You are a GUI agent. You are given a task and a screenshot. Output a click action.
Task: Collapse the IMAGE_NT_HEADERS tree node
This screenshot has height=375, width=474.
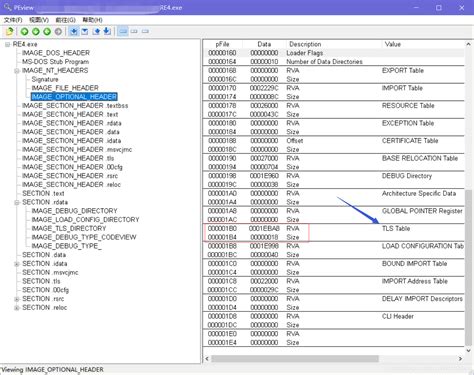(17, 71)
